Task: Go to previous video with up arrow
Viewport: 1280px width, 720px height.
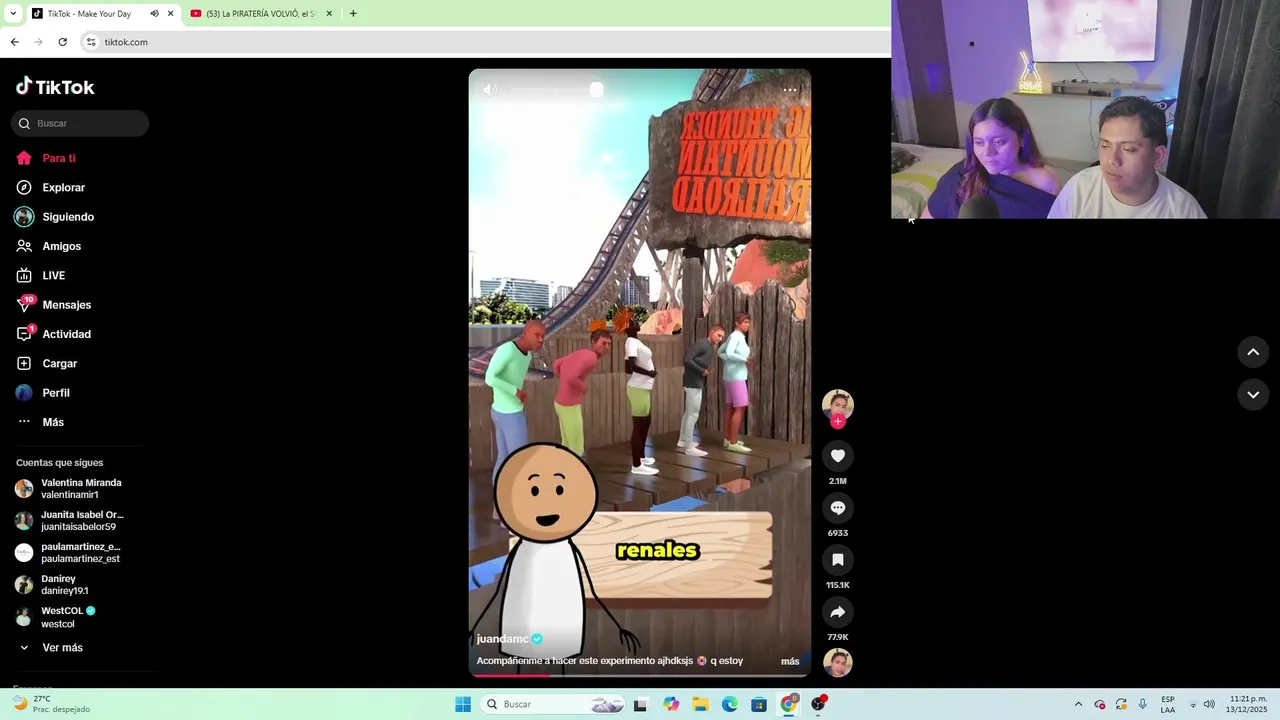Action: (x=1253, y=352)
